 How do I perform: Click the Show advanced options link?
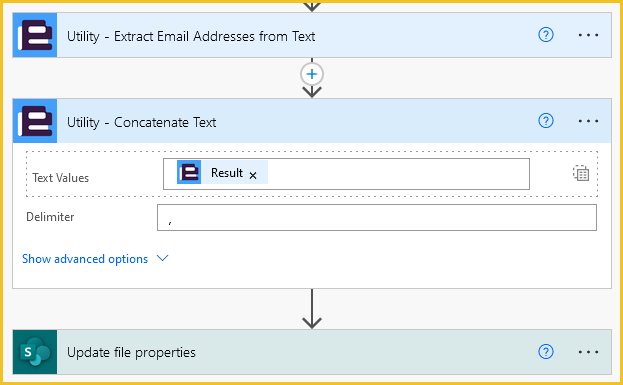pyautogui.click(x=85, y=259)
